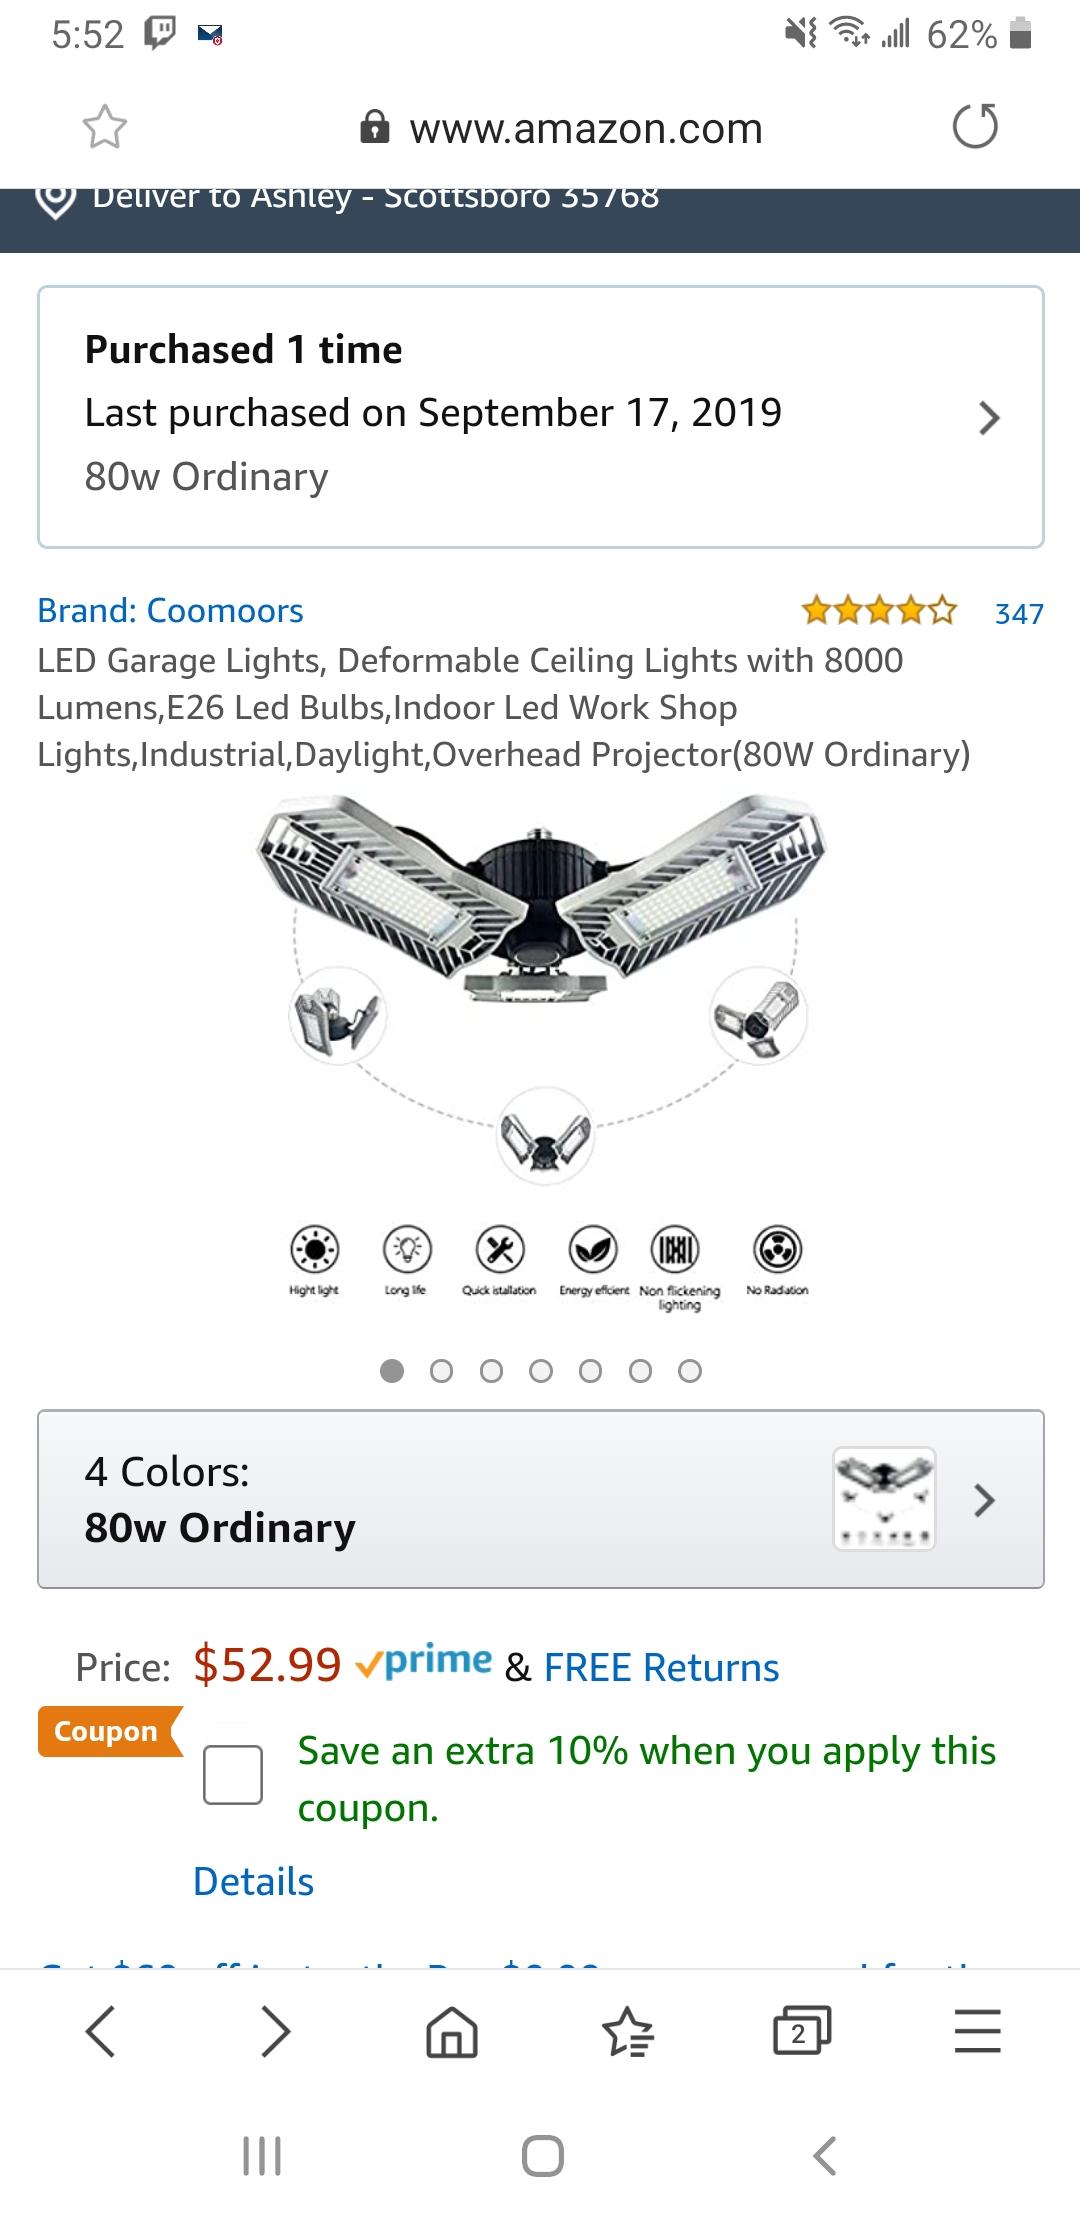This screenshot has height=2220, width=1080.
Task: Go forward with browser forward arrow
Action: 276,2032
